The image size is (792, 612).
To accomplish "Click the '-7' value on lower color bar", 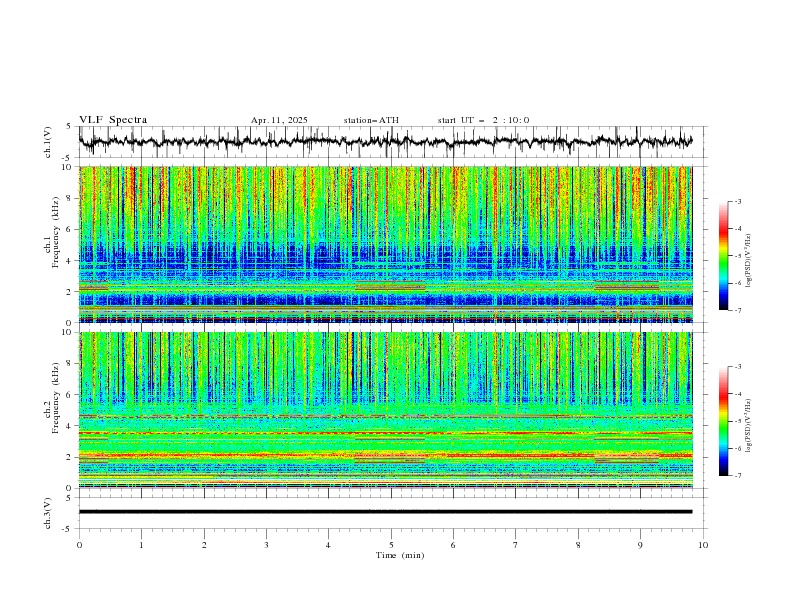I will [737, 476].
